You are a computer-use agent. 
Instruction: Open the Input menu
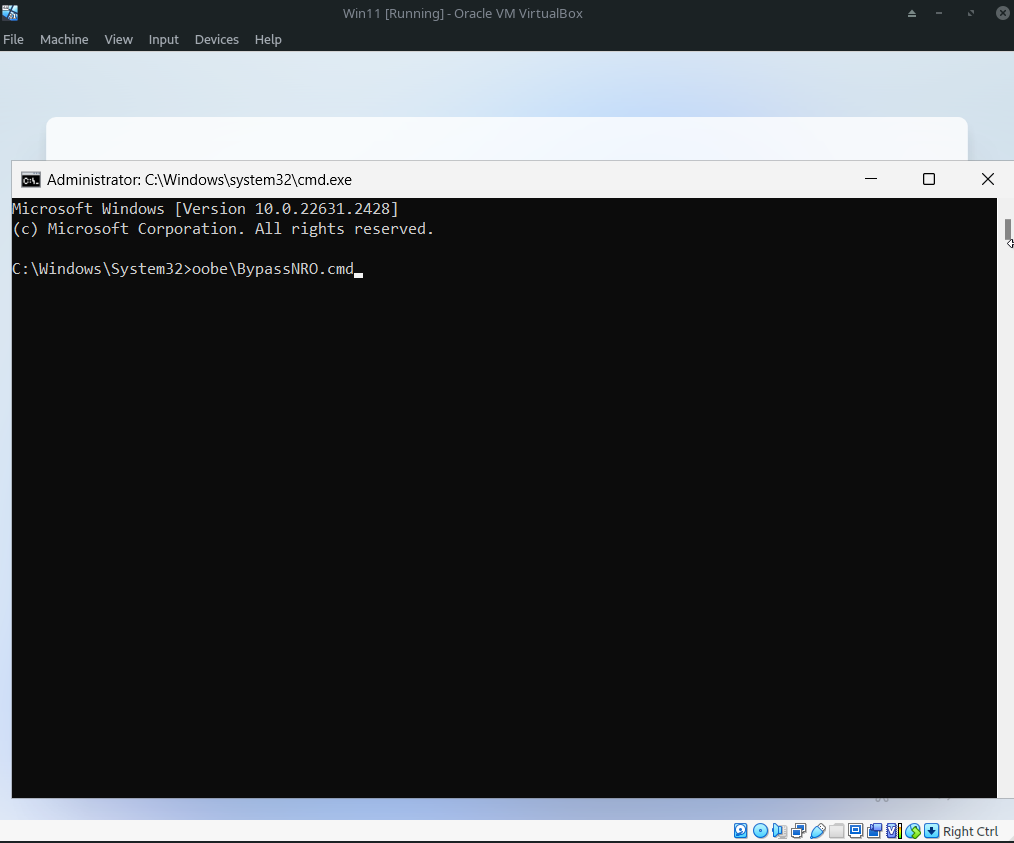coord(164,39)
